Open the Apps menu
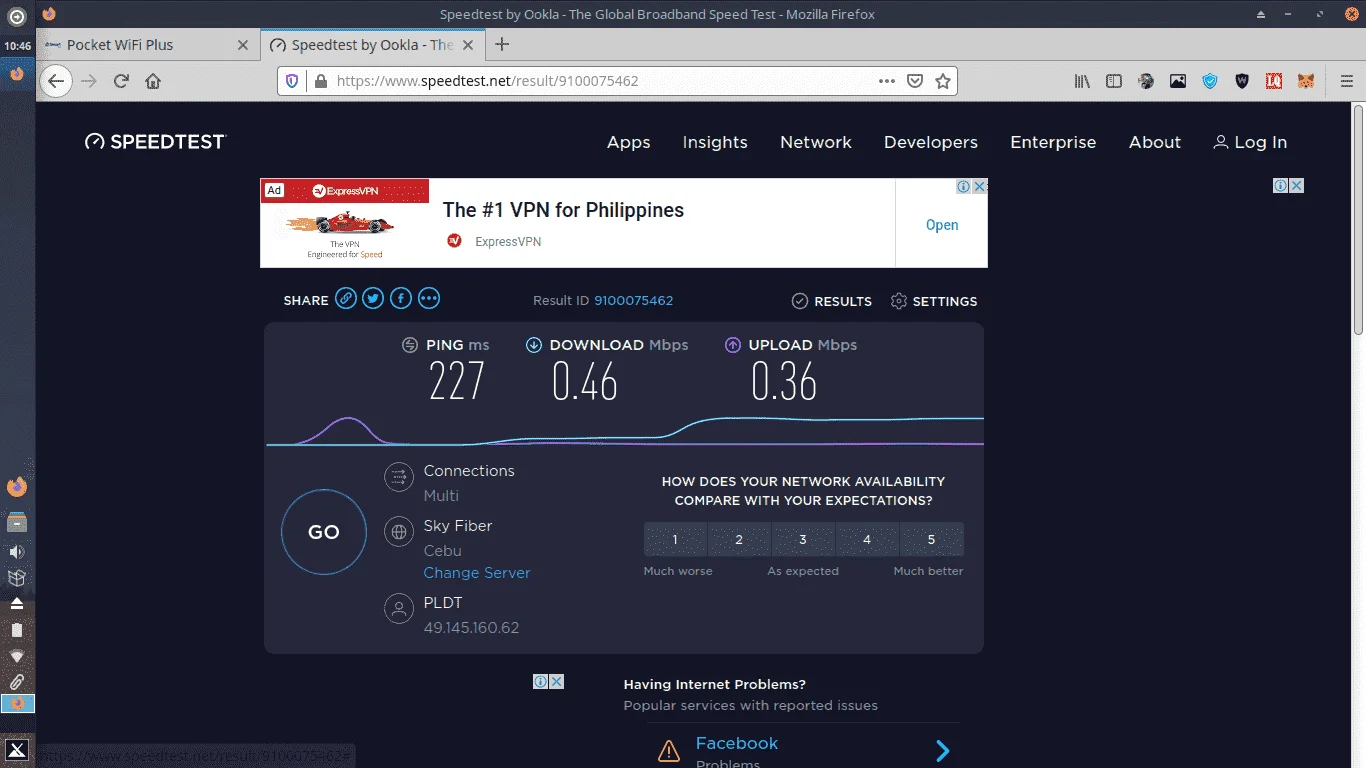Viewport: 1366px width, 768px height. point(629,142)
